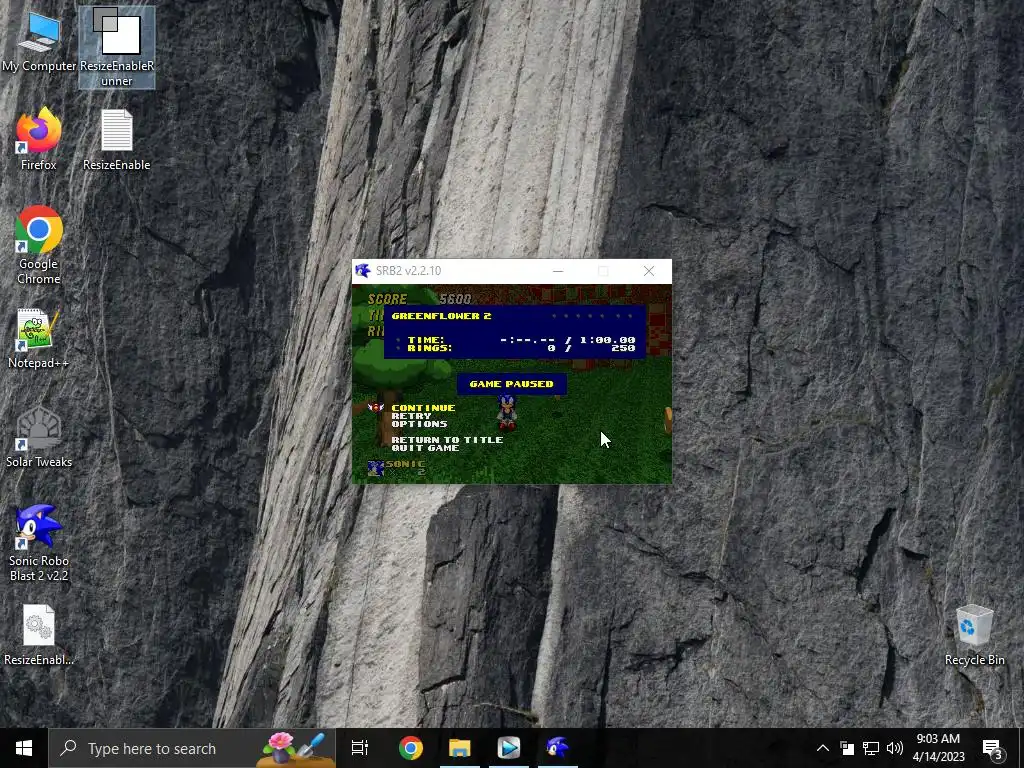The image size is (1024, 768).
Task: Launch Notepad++ desktop shortcut
Action: (x=39, y=338)
